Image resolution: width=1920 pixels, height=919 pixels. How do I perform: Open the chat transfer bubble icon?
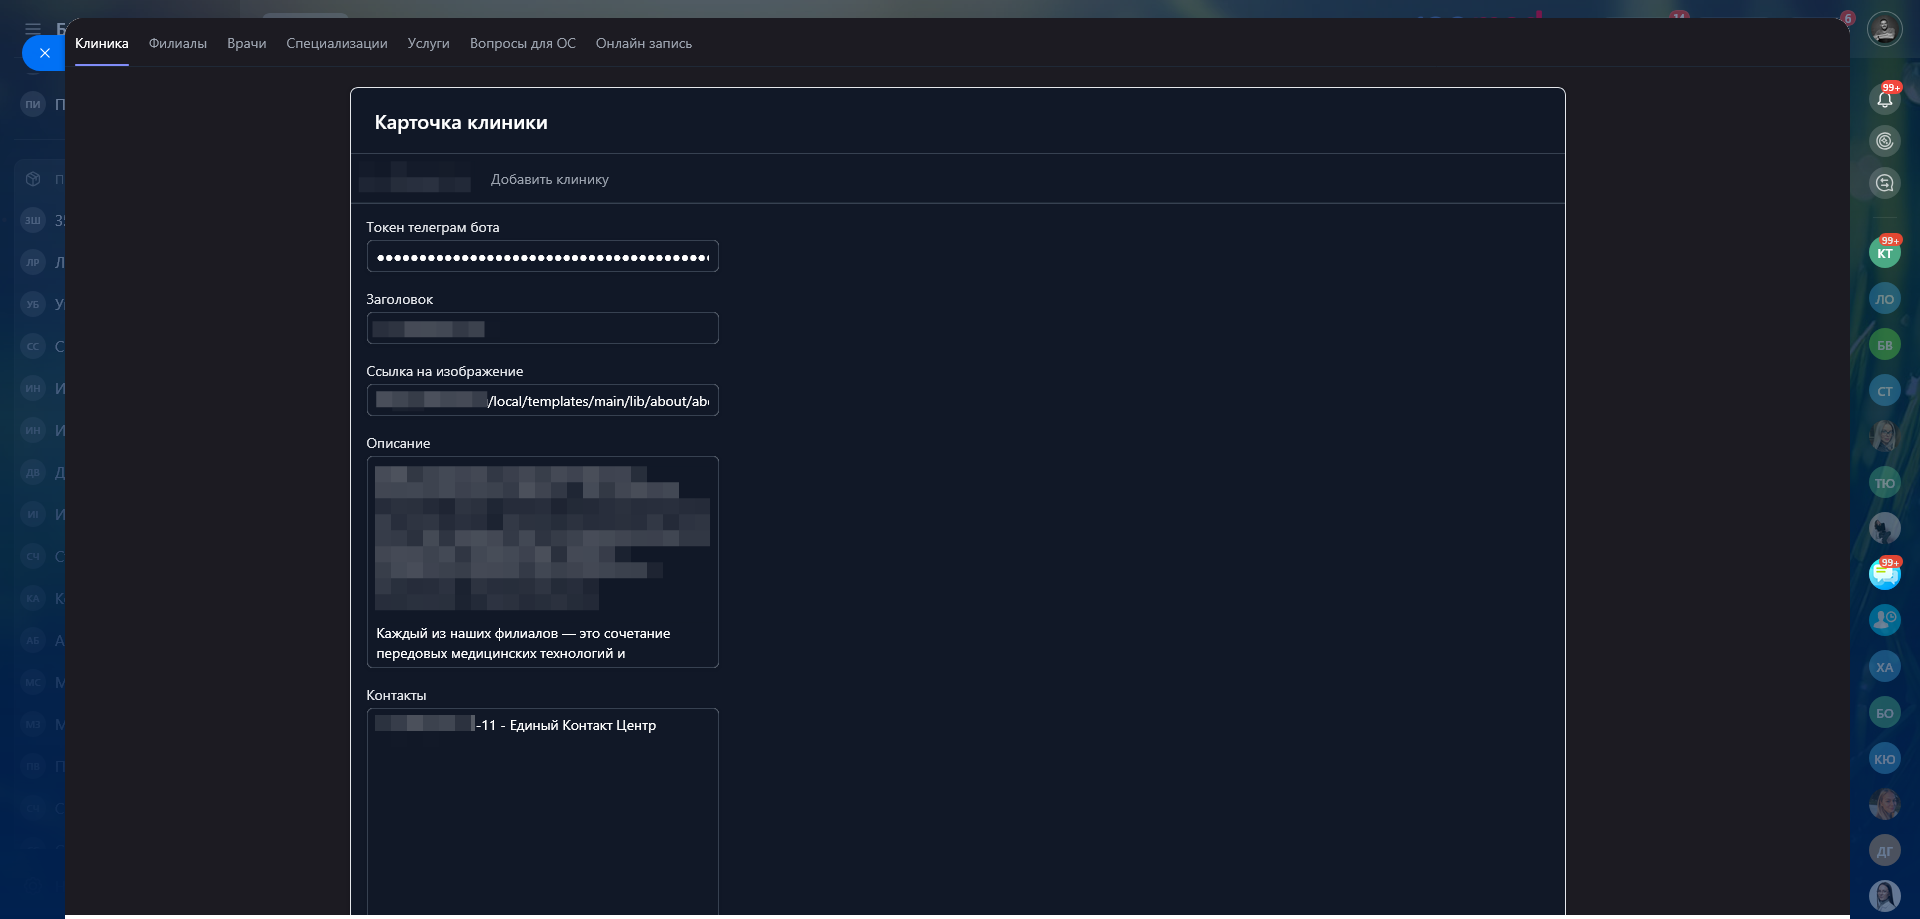(1884, 183)
